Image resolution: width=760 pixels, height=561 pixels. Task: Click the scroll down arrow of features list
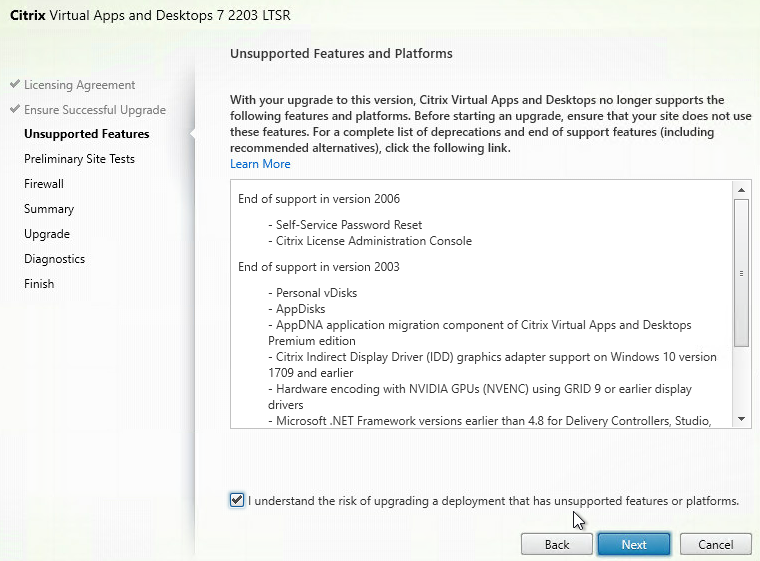click(741, 419)
